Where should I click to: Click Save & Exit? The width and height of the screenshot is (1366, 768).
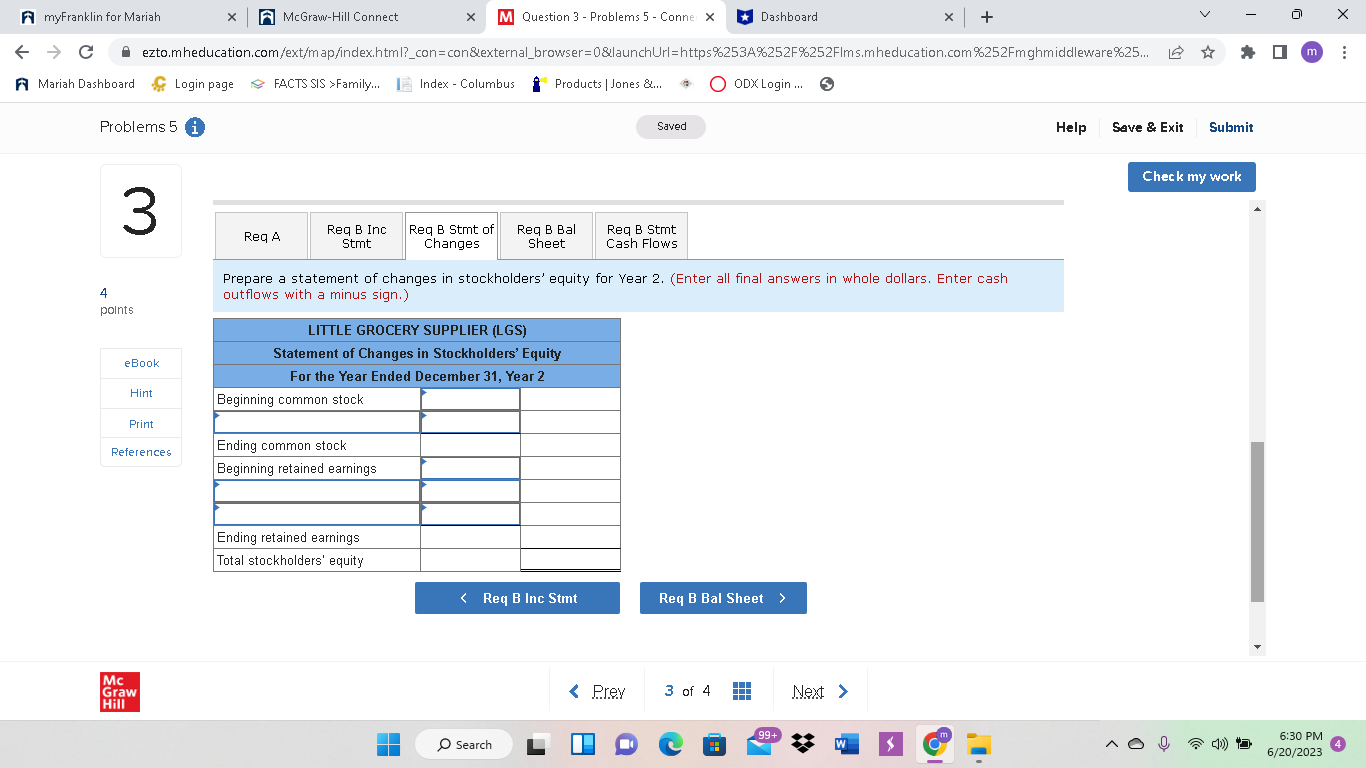[1147, 127]
